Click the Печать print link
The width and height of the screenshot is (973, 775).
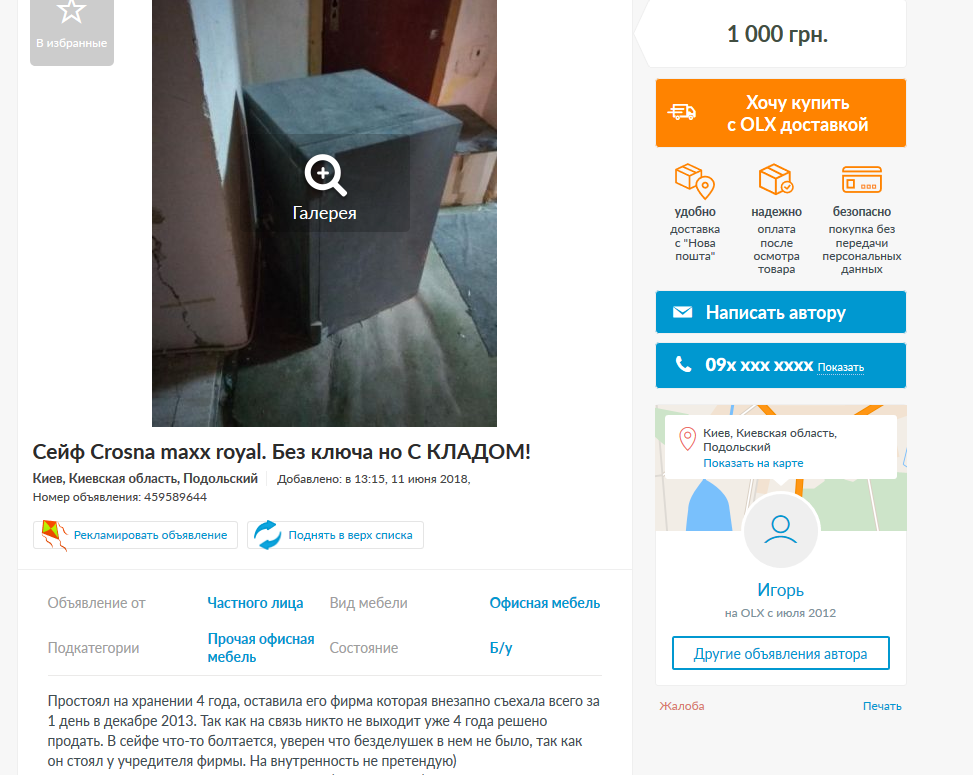pos(882,706)
